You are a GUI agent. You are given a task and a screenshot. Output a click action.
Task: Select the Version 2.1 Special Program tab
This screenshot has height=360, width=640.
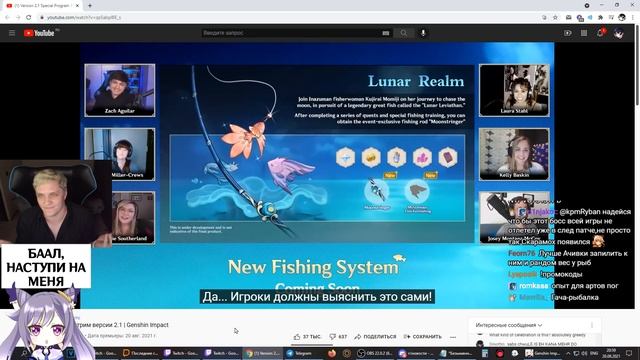coord(41,6)
